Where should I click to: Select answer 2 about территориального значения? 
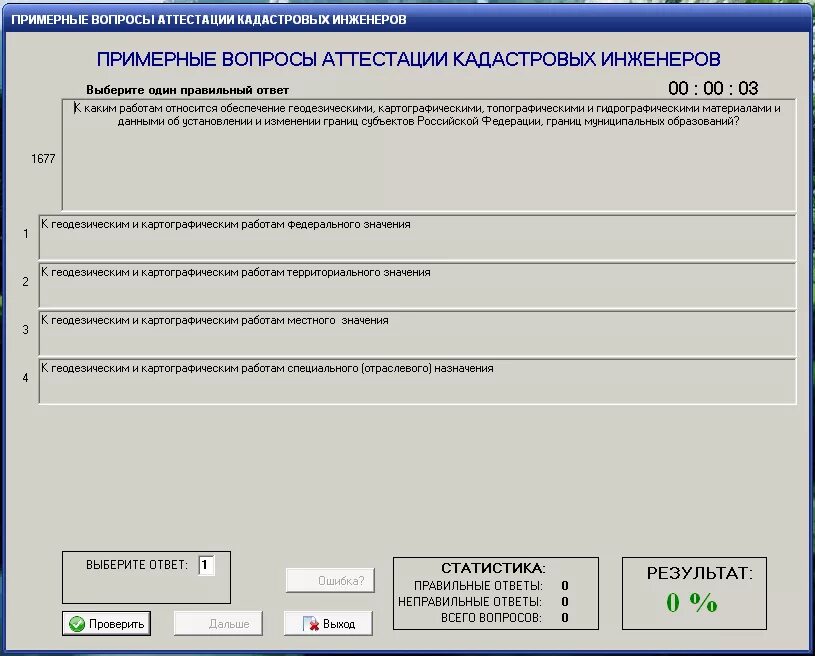point(417,285)
